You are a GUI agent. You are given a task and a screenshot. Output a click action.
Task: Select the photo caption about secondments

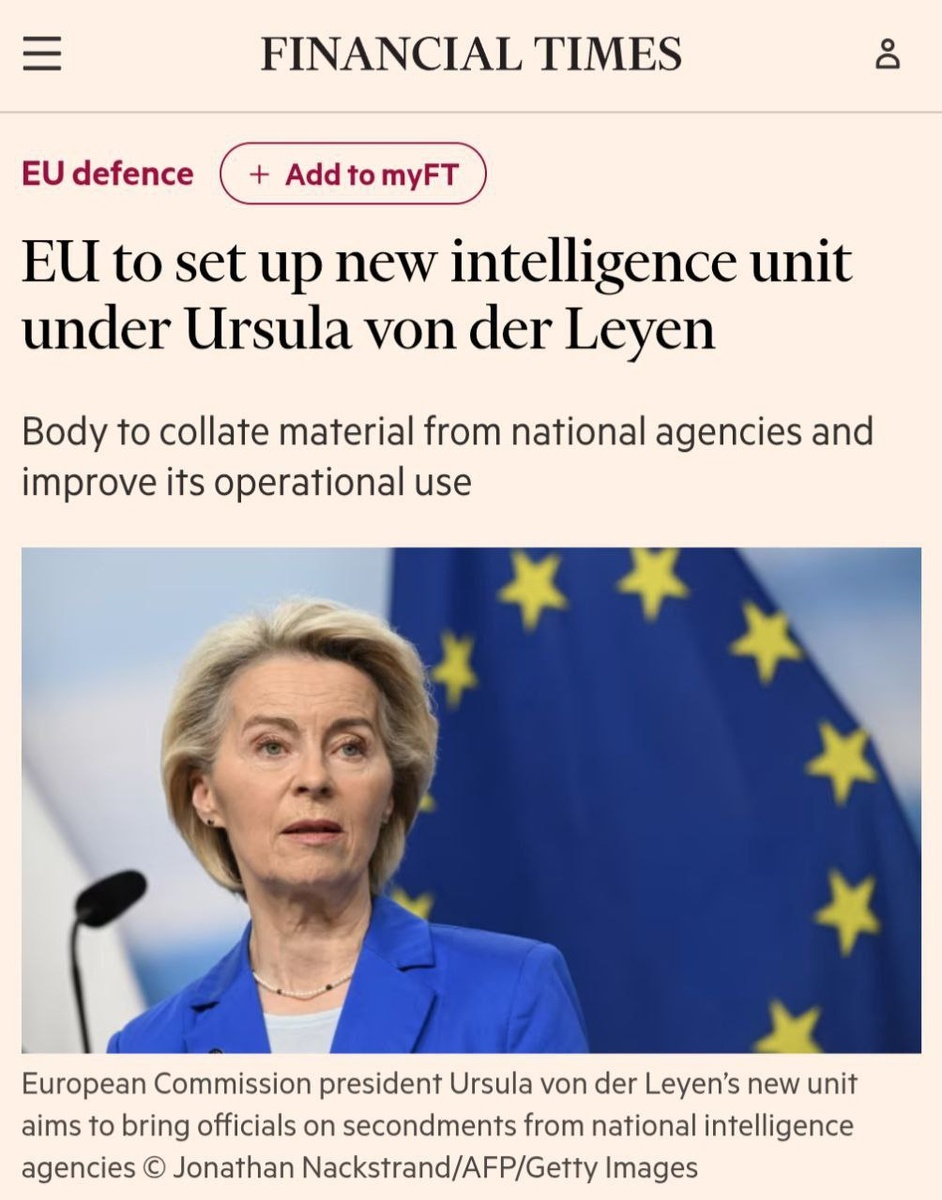coord(439,1125)
